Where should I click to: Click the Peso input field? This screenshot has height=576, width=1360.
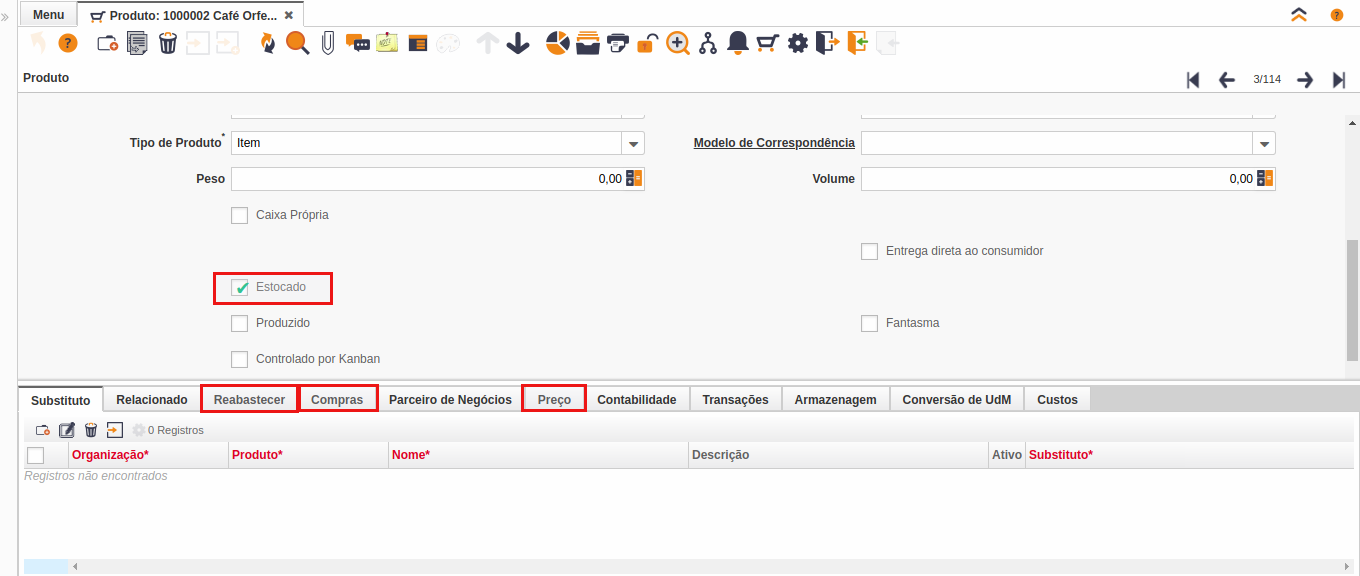pos(427,179)
